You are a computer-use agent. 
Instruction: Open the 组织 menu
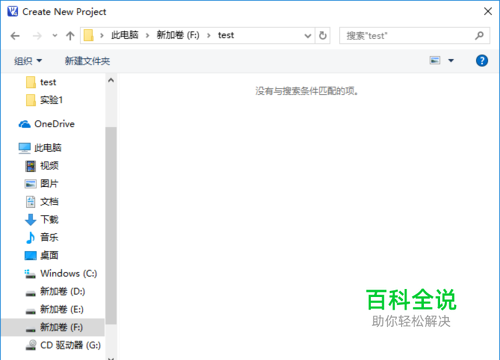click(x=28, y=61)
